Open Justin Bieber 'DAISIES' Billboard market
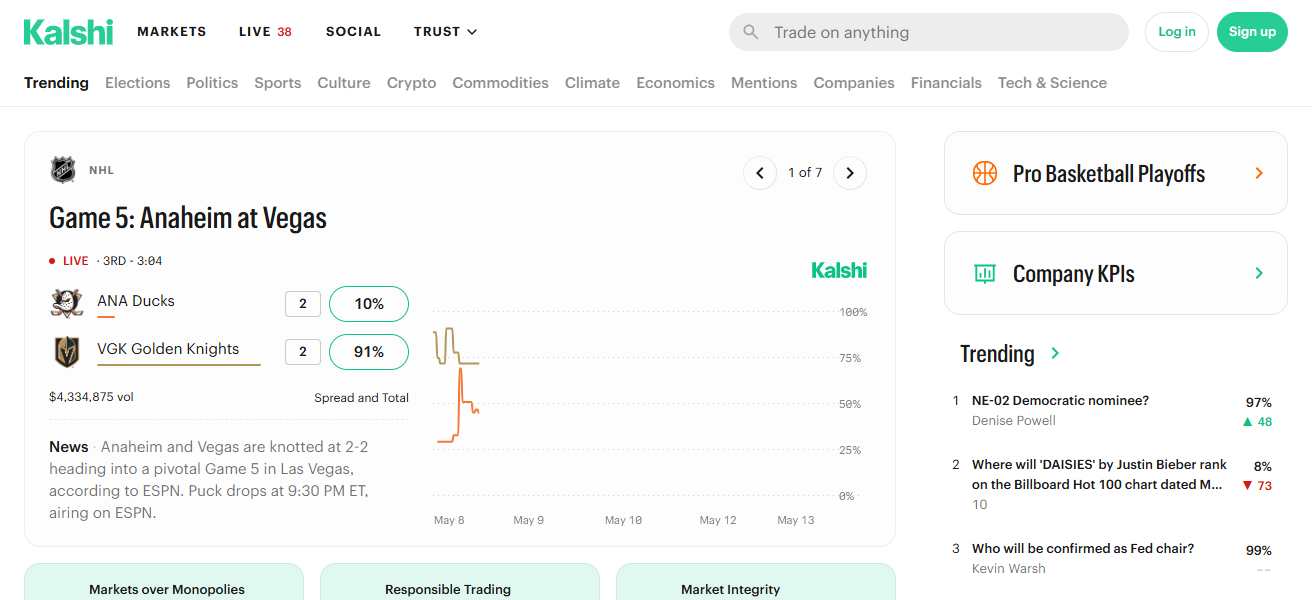Image resolution: width=1312 pixels, height=600 pixels. [1099, 474]
